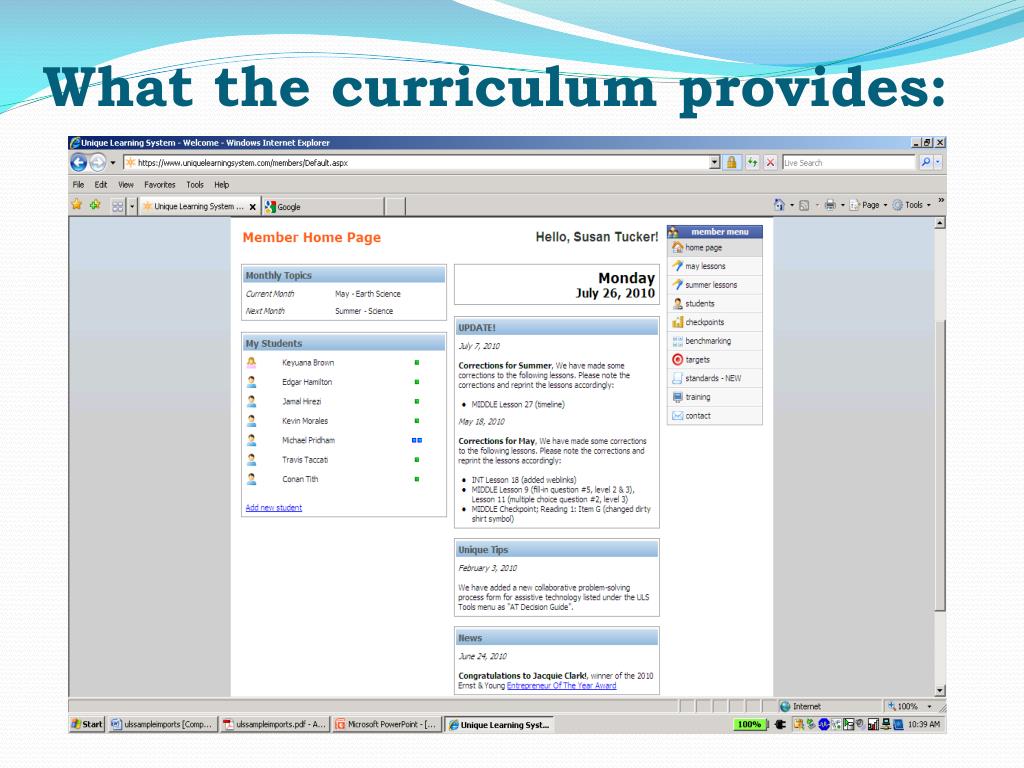Switch to ulssampleimports [Comp... taskbar window
The width and height of the screenshot is (1024, 768).
click(x=161, y=724)
